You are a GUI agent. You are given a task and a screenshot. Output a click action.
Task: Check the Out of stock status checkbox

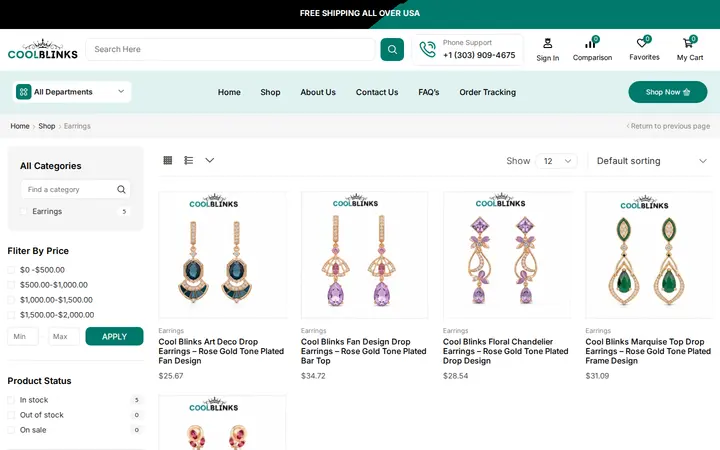(x=11, y=415)
